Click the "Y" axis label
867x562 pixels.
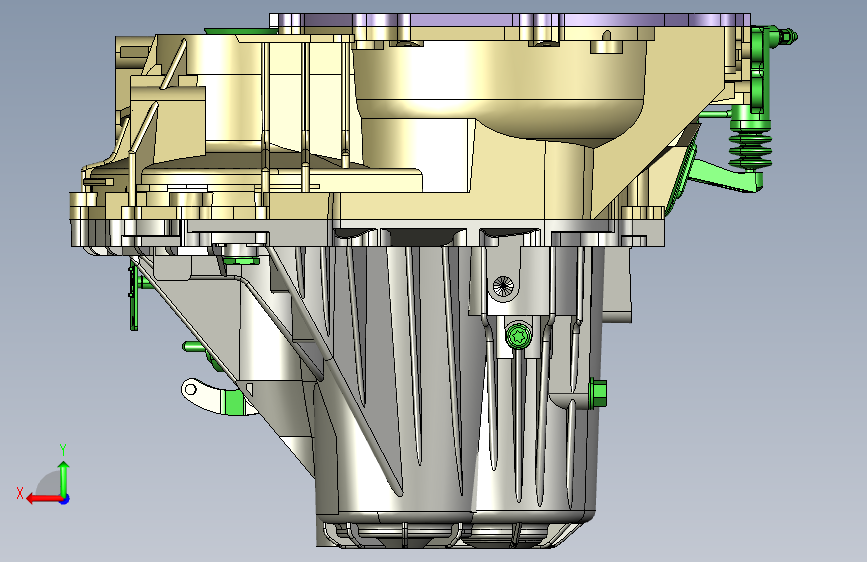tap(63, 450)
